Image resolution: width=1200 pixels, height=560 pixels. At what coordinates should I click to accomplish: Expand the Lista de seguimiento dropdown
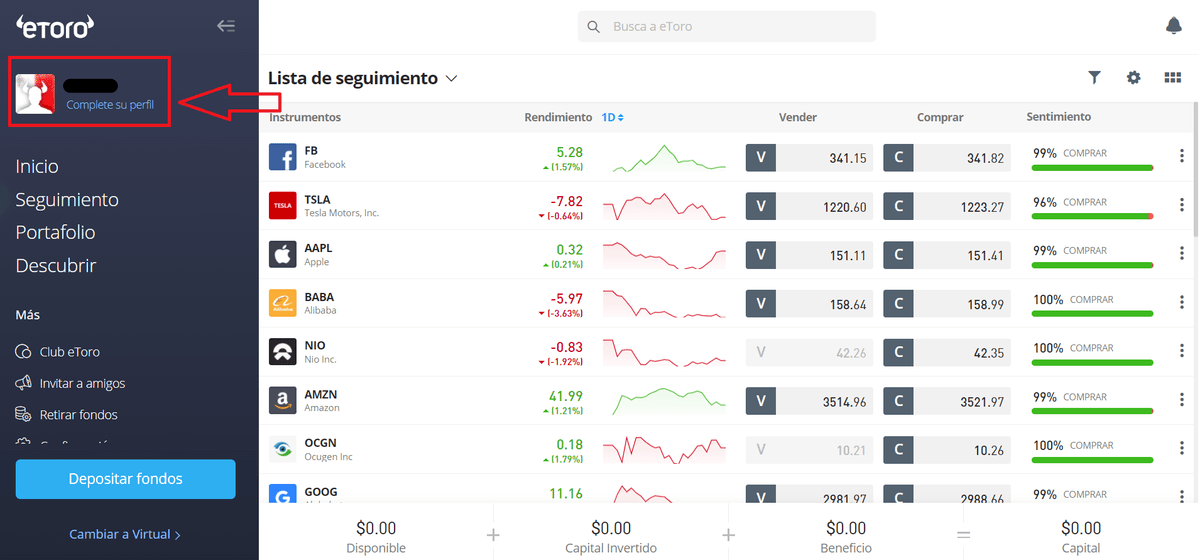click(x=451, y=78)
